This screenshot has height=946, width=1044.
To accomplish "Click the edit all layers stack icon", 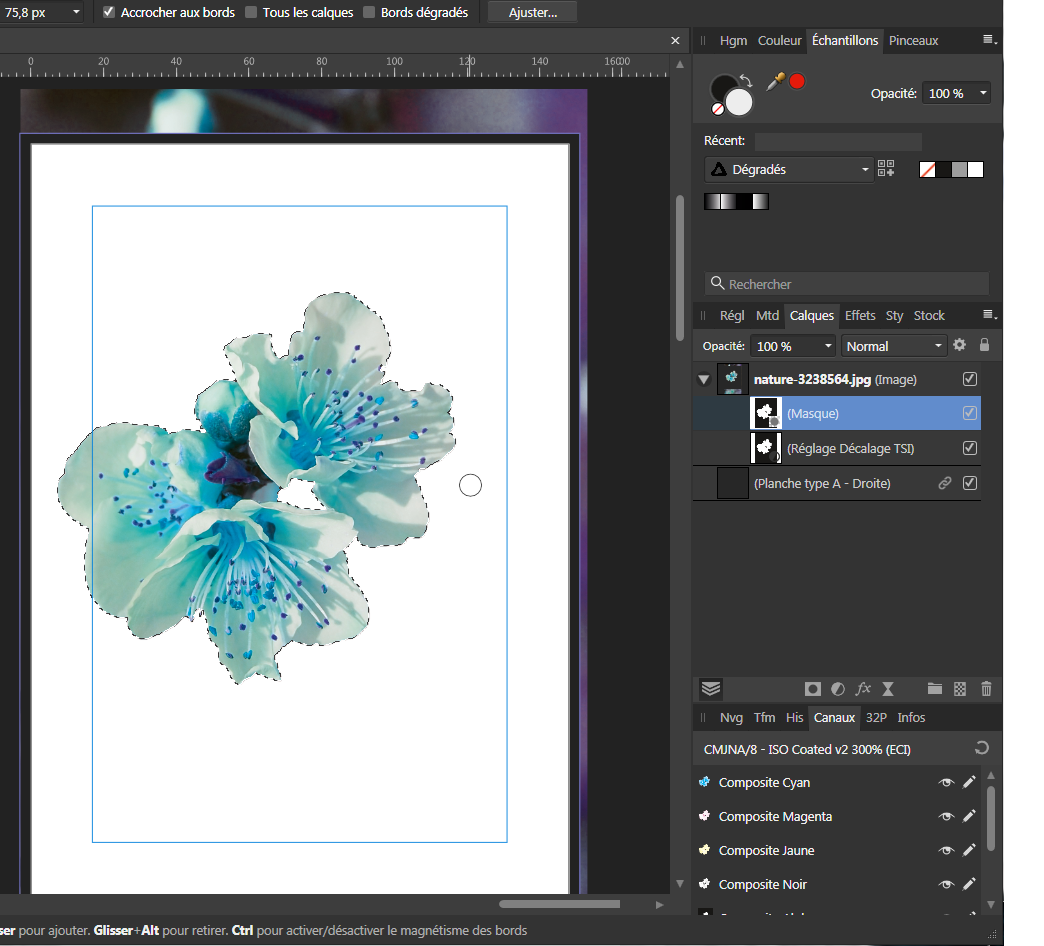I will pyautogui.click(x=711, y=688).
